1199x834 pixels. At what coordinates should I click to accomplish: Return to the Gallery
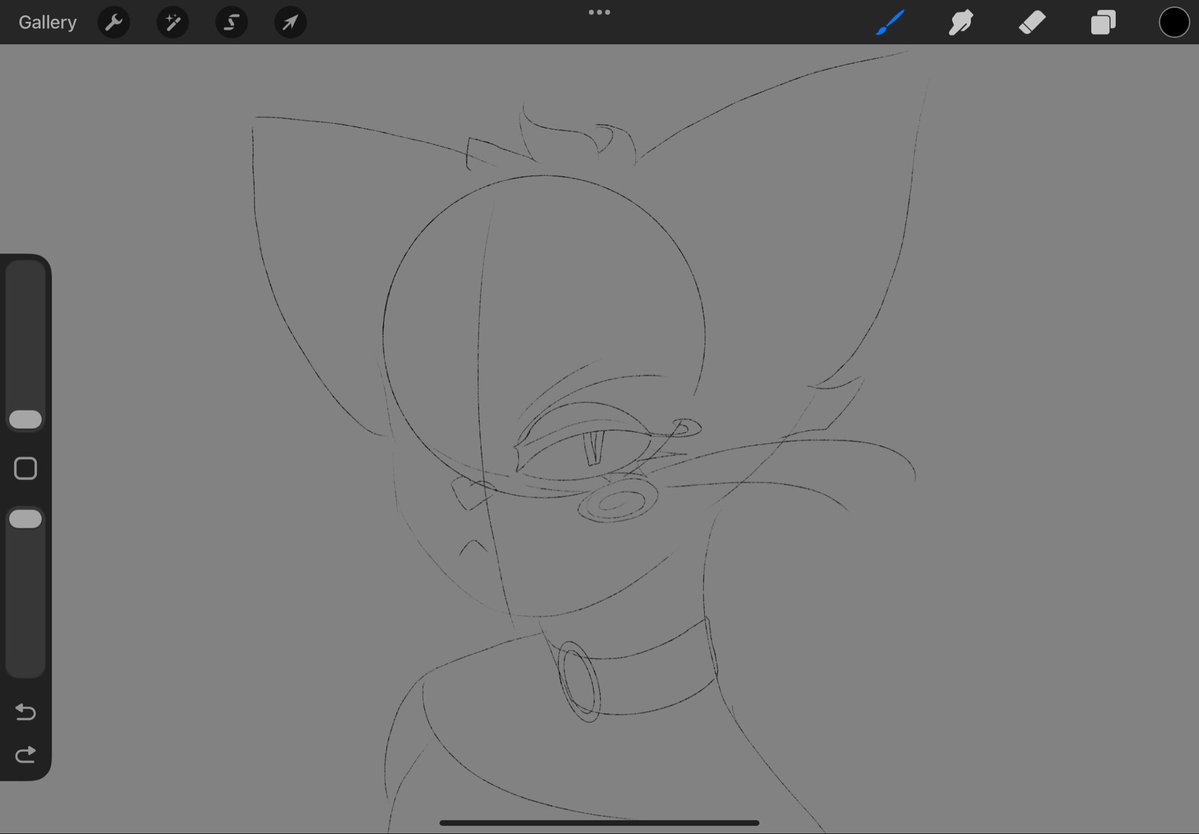[x=47, y=22]
